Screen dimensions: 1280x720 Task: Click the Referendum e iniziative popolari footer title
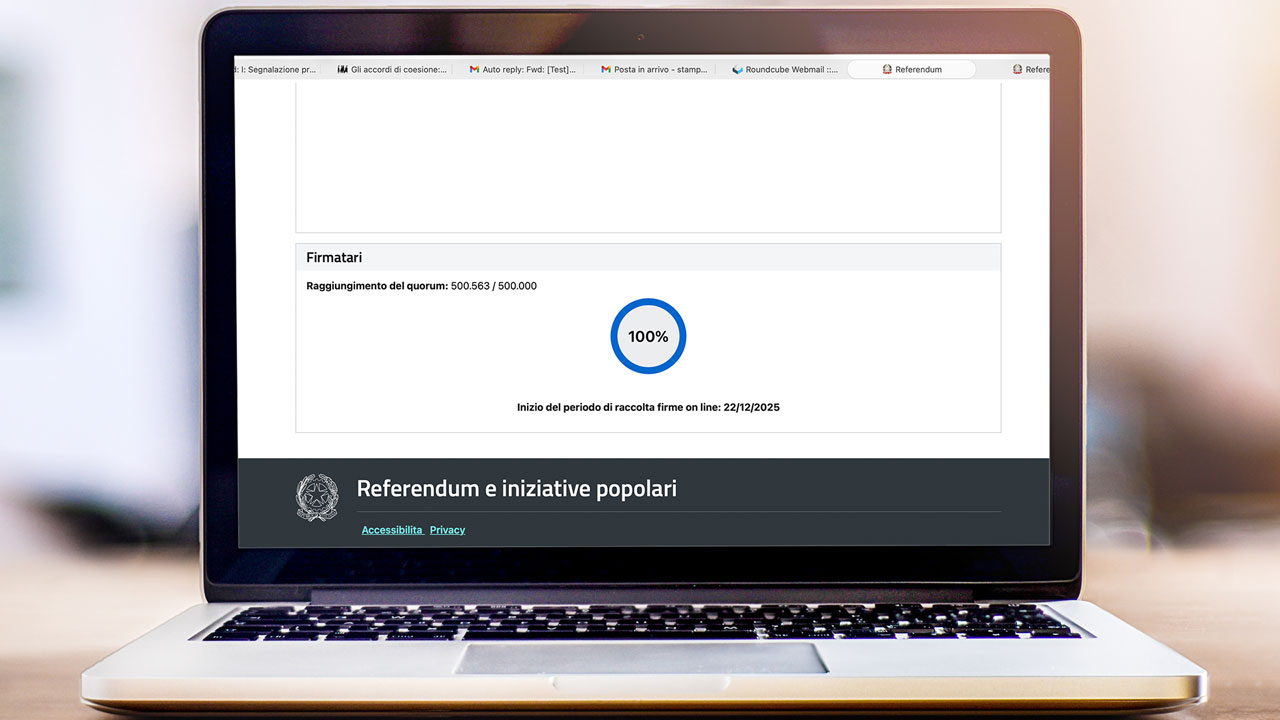click(516, 489)
